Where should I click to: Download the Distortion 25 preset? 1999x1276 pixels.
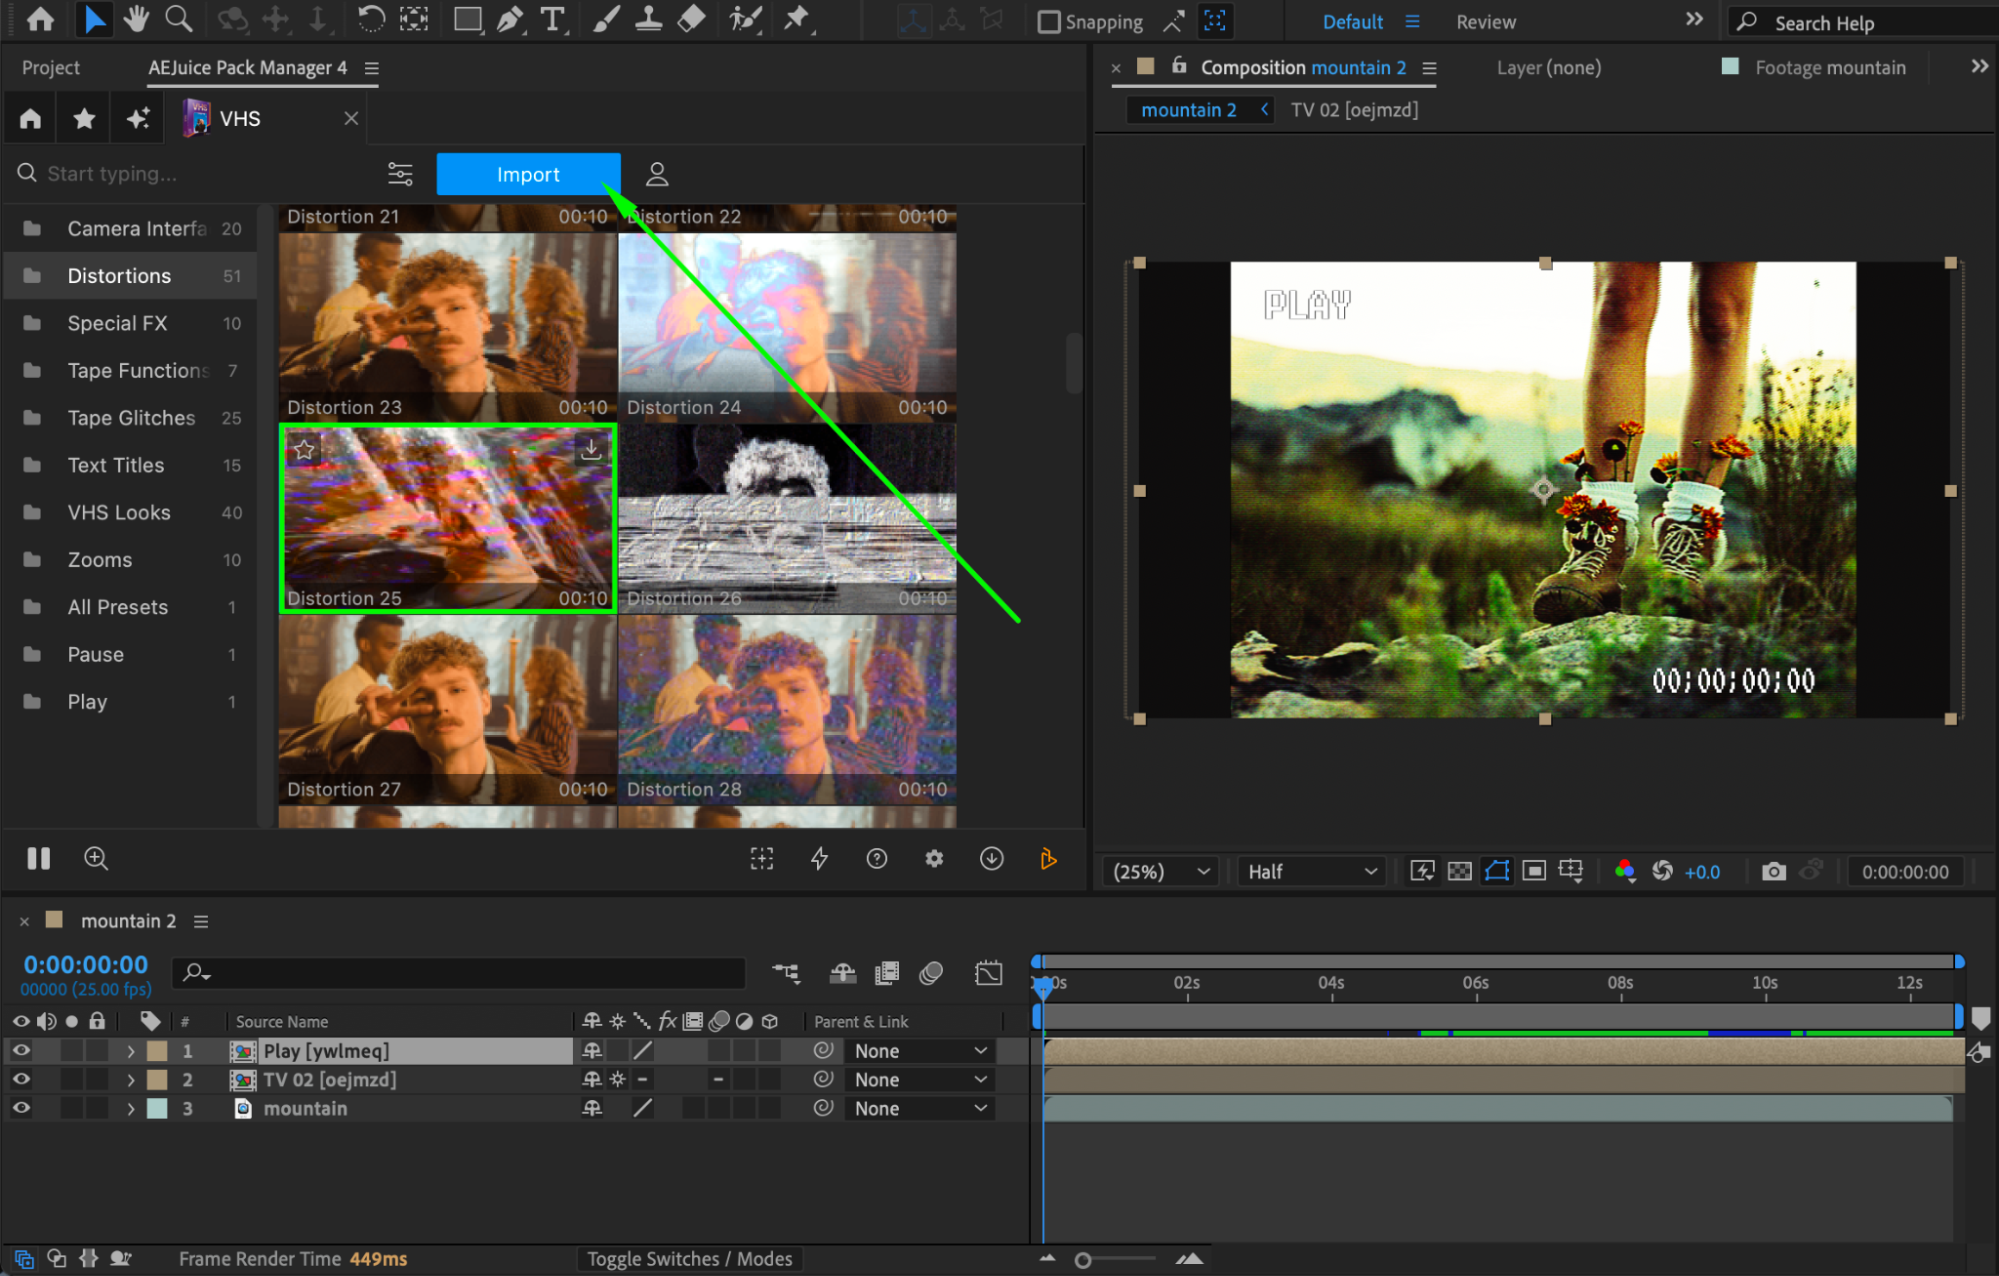pyautogui.click(x=591, y=450)
